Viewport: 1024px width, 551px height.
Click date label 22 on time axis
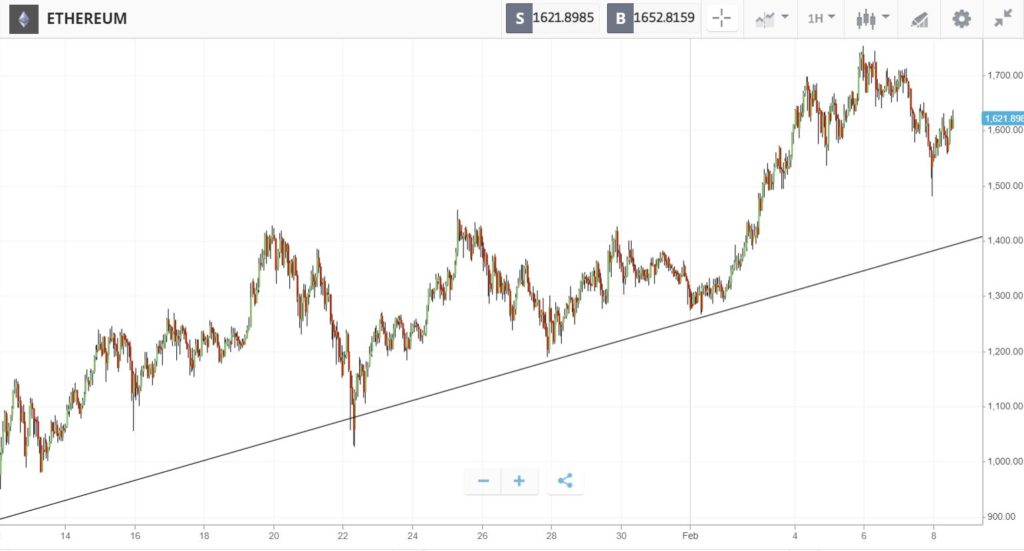tap(343, 536)
